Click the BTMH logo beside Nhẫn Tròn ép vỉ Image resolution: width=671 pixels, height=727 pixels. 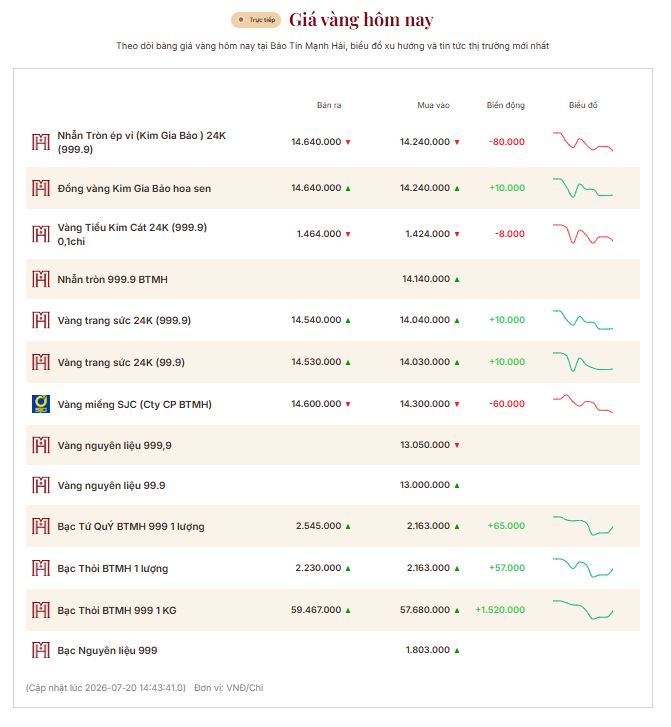tap(41, 142)
